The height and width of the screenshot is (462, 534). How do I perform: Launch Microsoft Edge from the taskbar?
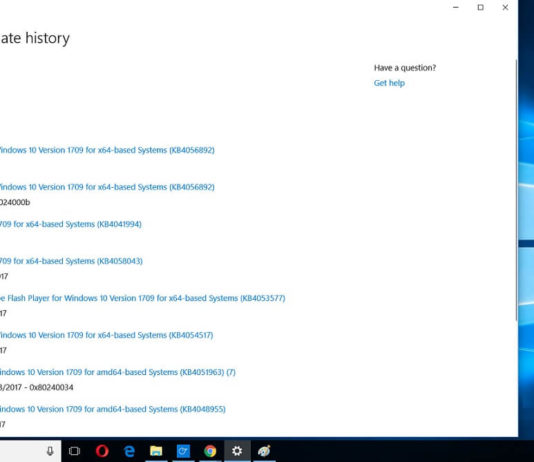click(x=129, y=451)
